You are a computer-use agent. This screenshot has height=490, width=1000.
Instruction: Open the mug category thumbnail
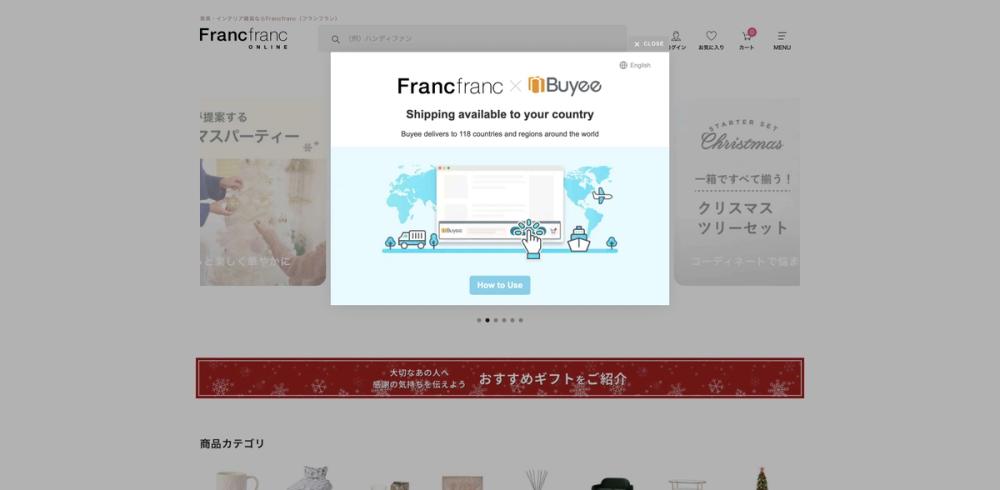point(235,479)
